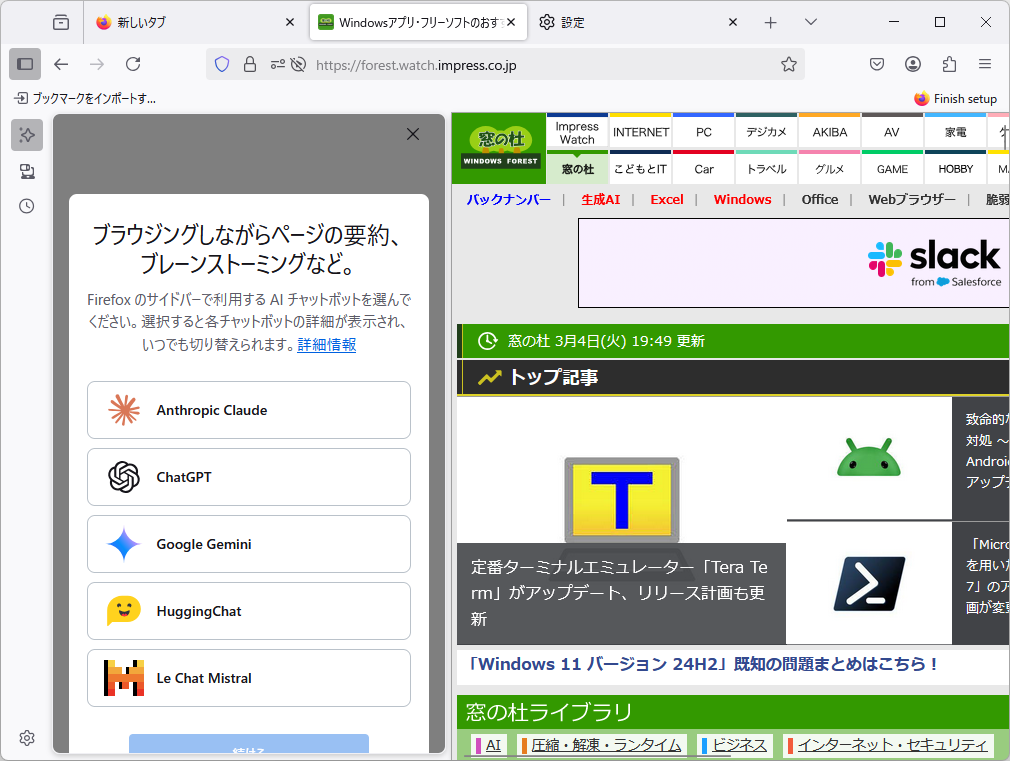
Task: Select ChatGPT as the chatbot
Action: (x=248, y=477)
